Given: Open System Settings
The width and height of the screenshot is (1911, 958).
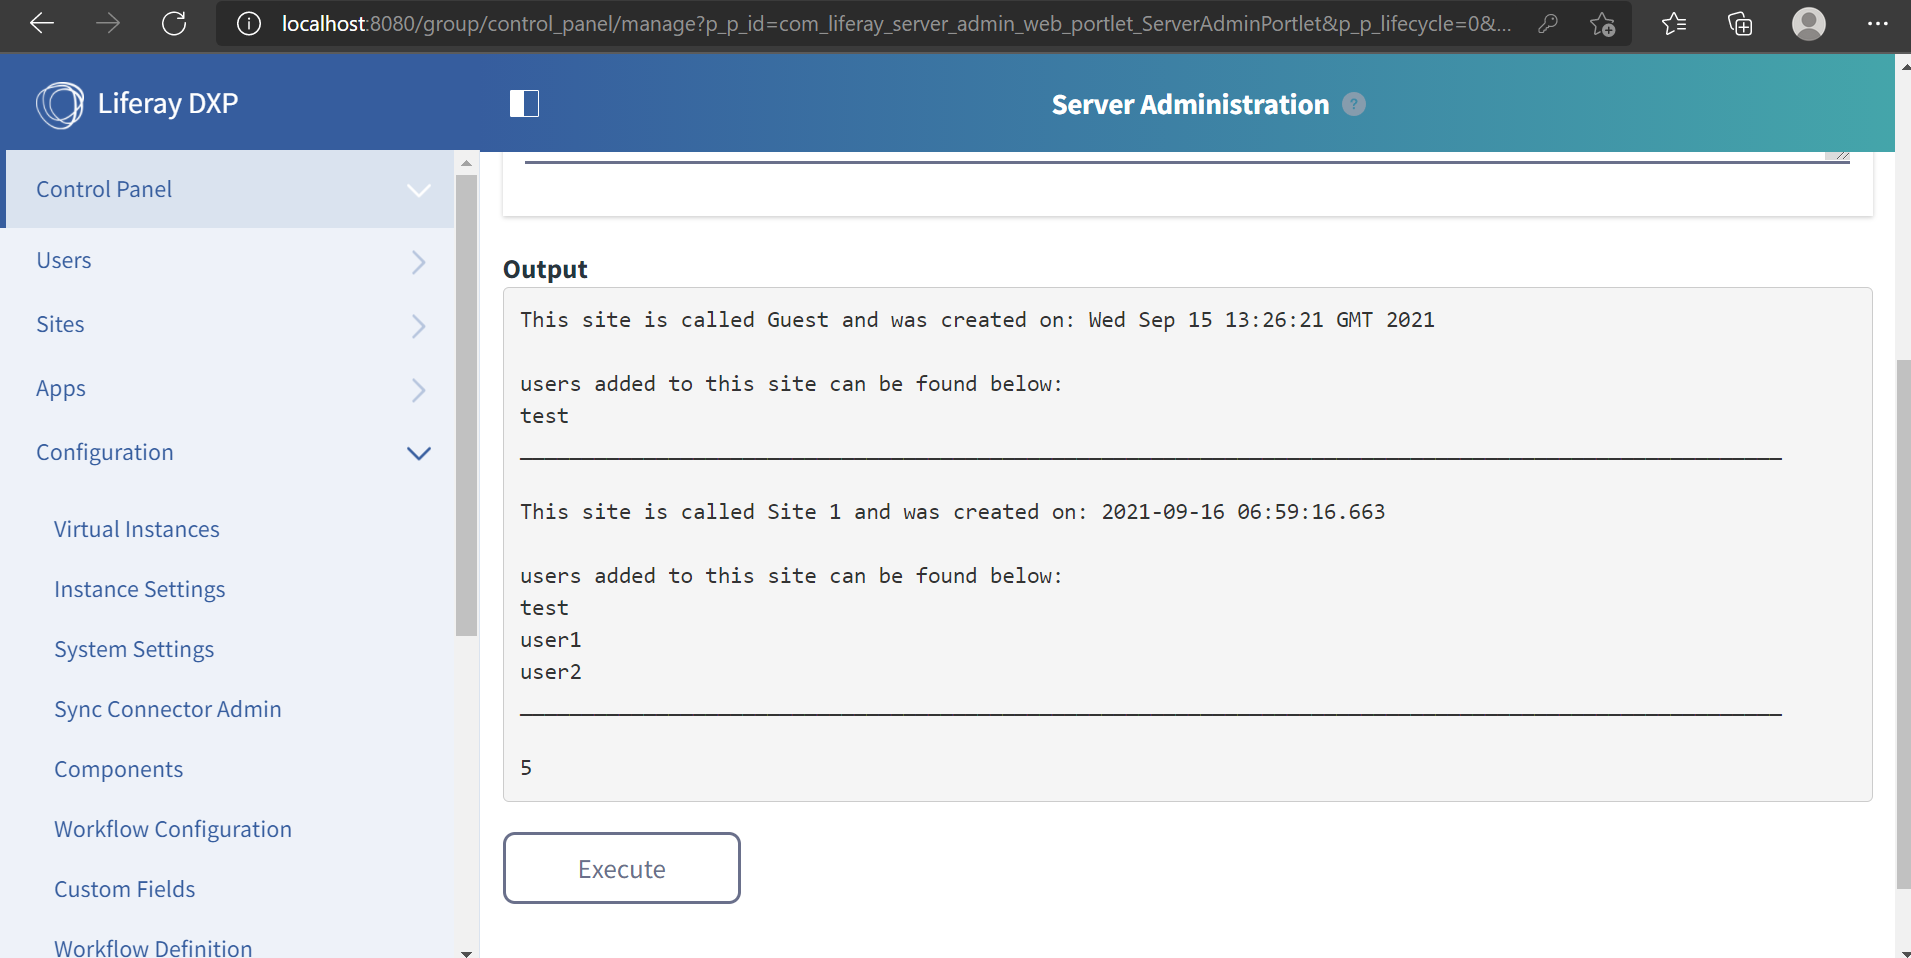Looking at the screenshot, I should 134,650.
